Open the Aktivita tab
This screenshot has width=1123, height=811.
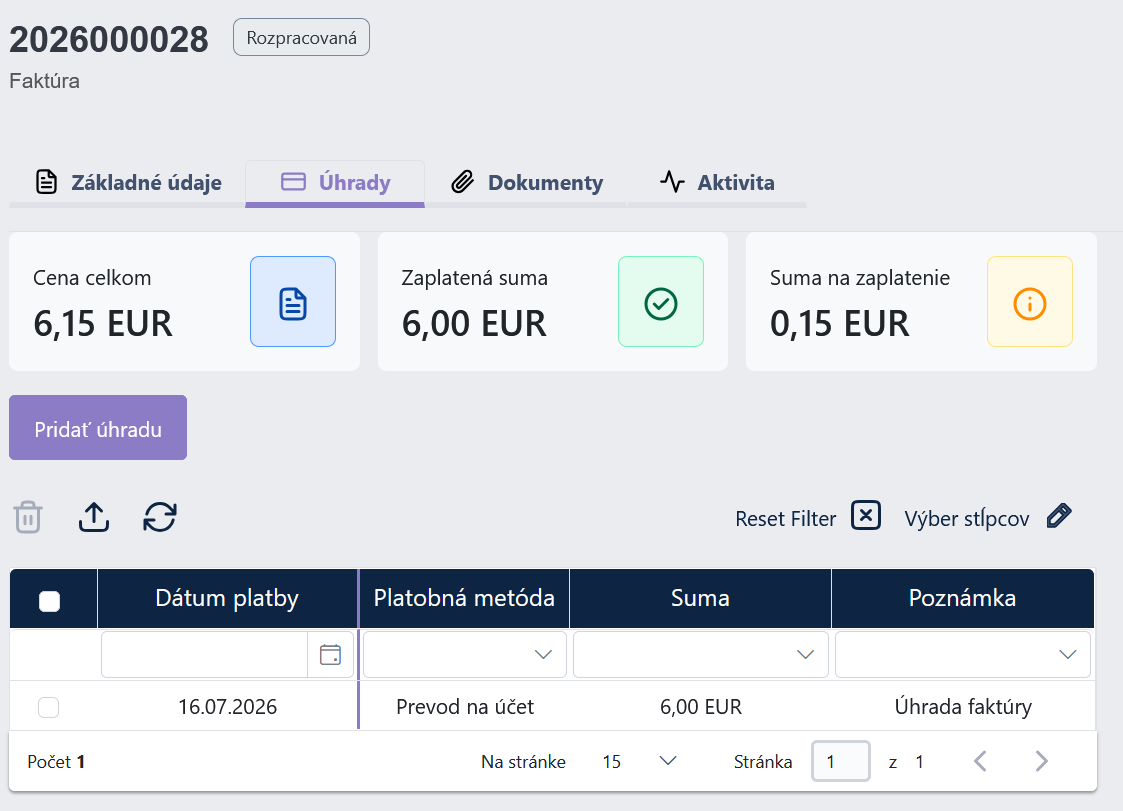[x=717, y=183]
